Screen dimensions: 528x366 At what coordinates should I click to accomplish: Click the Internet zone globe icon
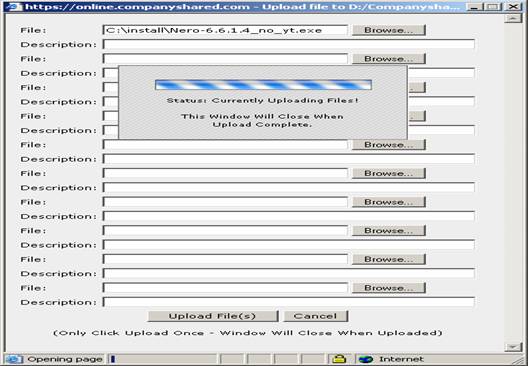click(366, 359)
